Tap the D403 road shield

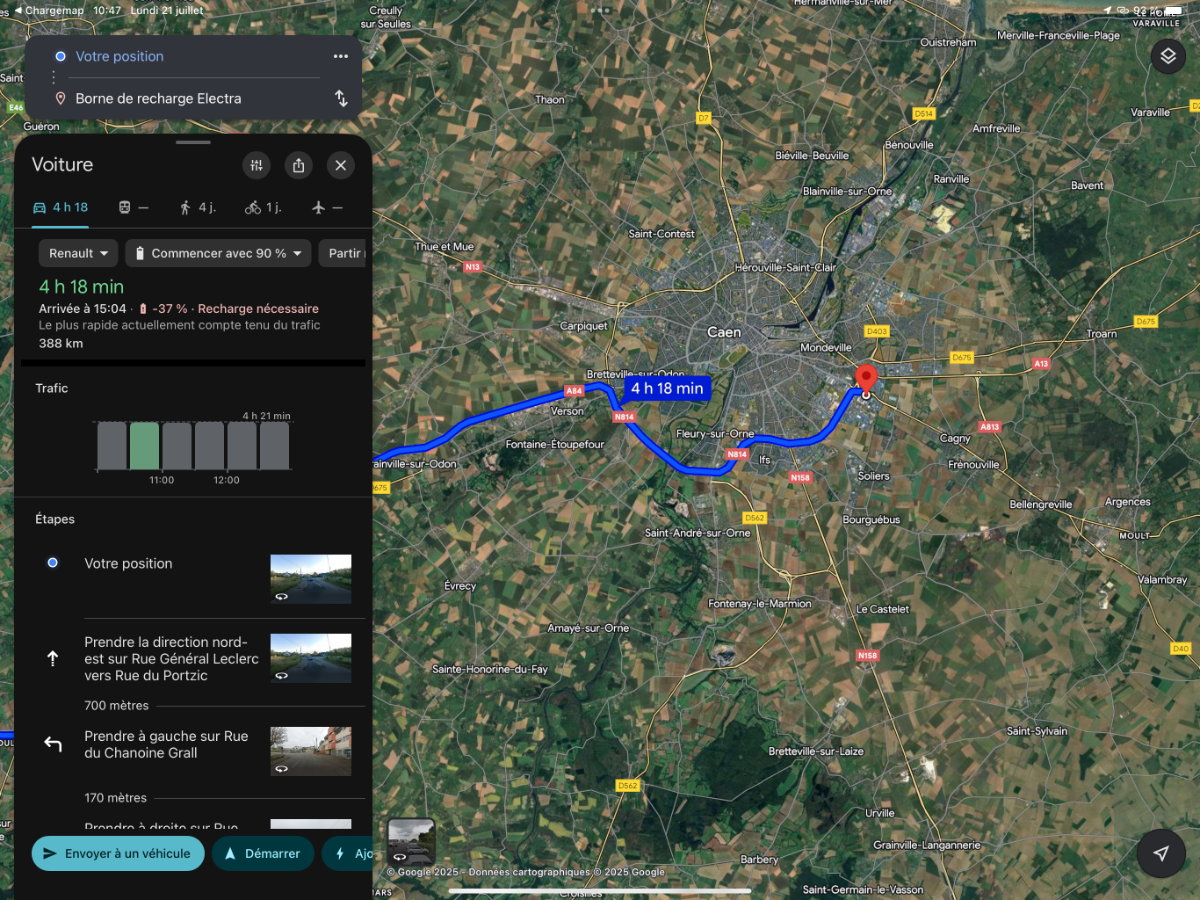pyautogui.click(x=877, y=331)
